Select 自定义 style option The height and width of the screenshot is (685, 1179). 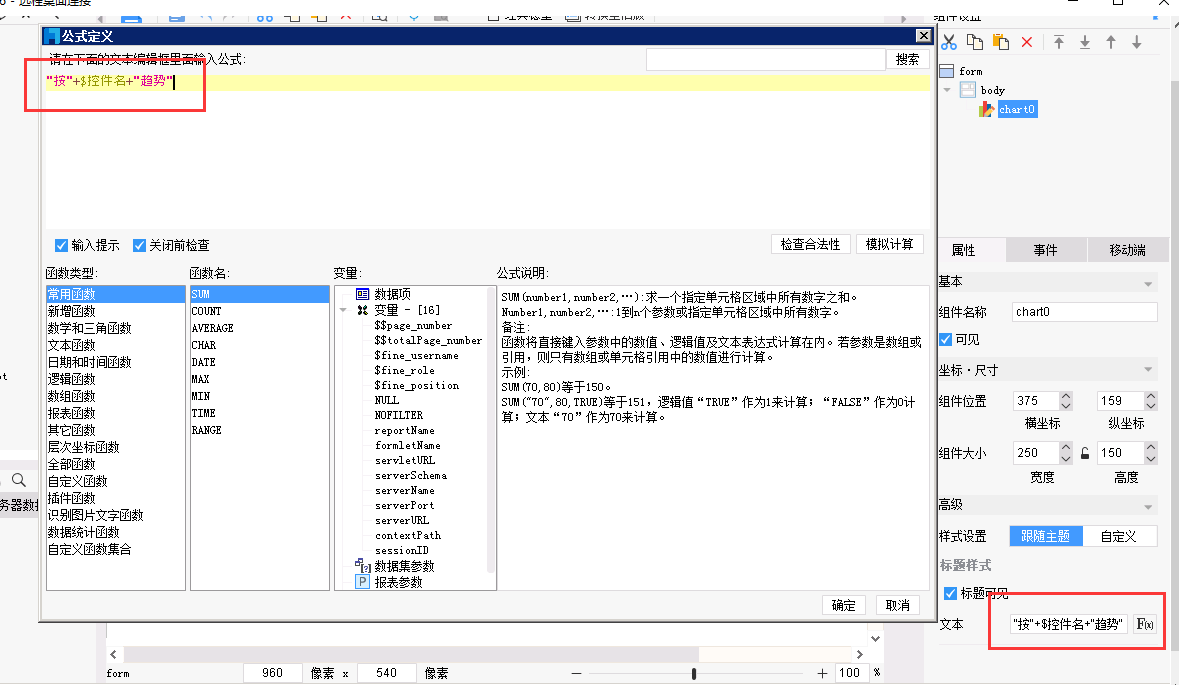tap(1119, 536)
